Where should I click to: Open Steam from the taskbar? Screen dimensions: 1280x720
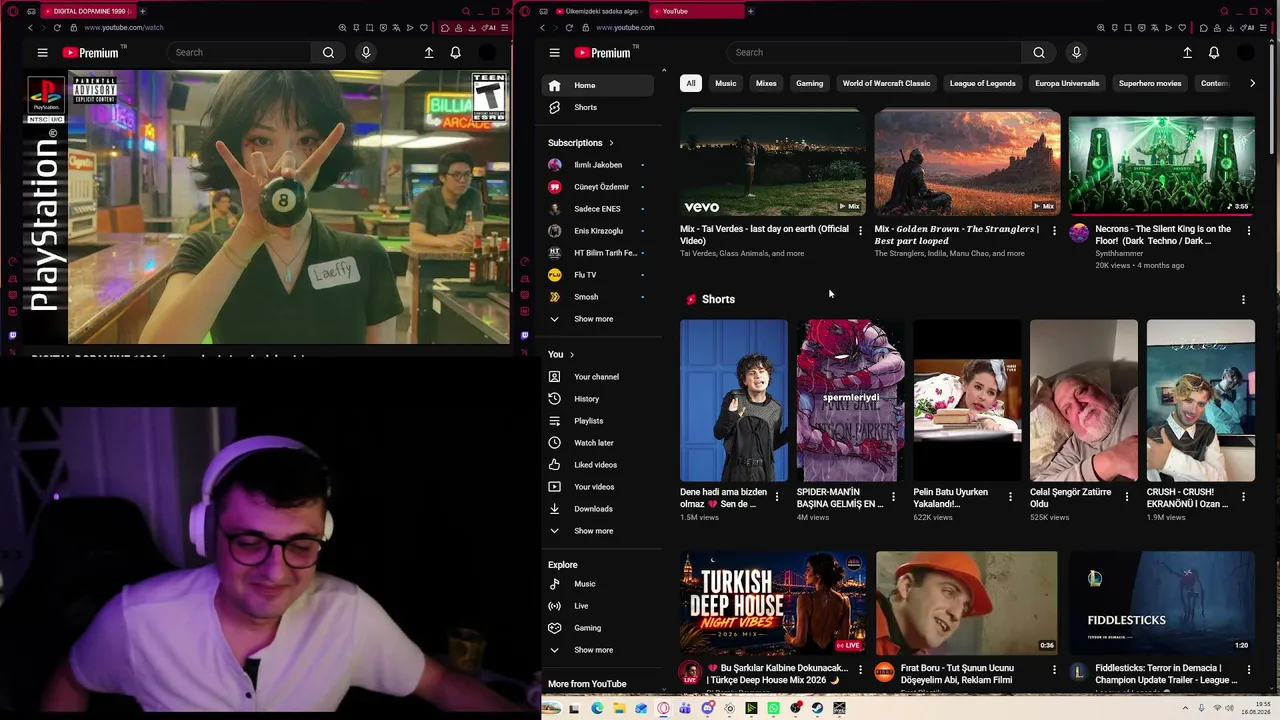(817, 709)
